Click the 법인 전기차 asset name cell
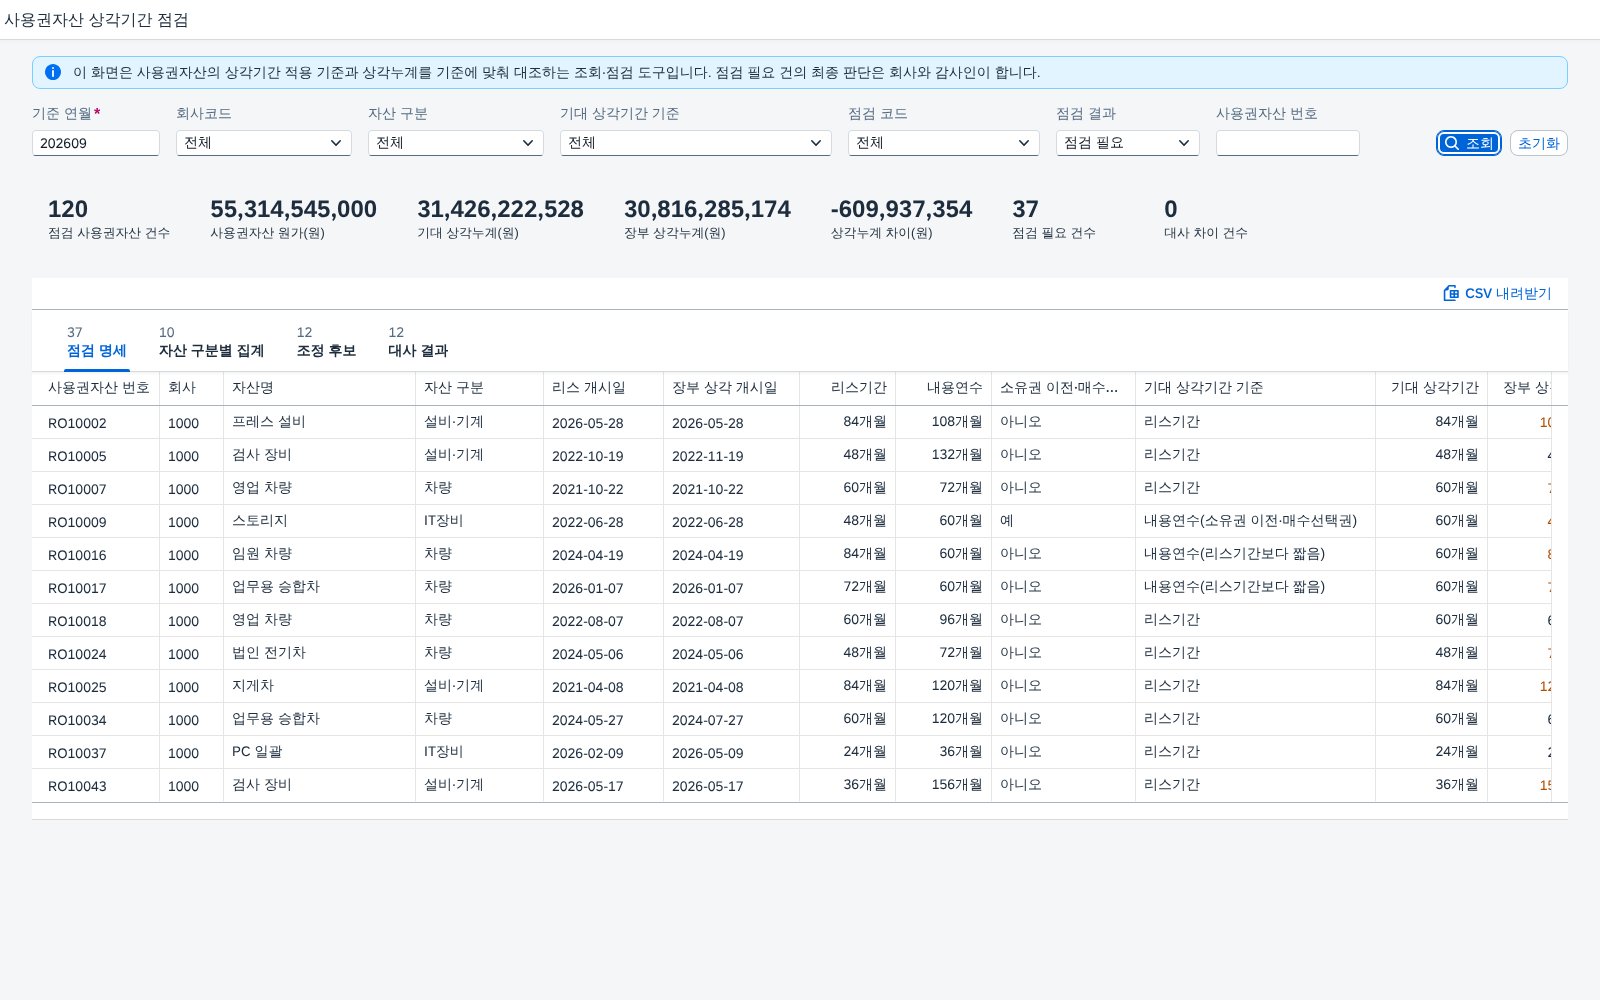The height and width of the screenshot is (1000, 1600). tap(269, 653)
